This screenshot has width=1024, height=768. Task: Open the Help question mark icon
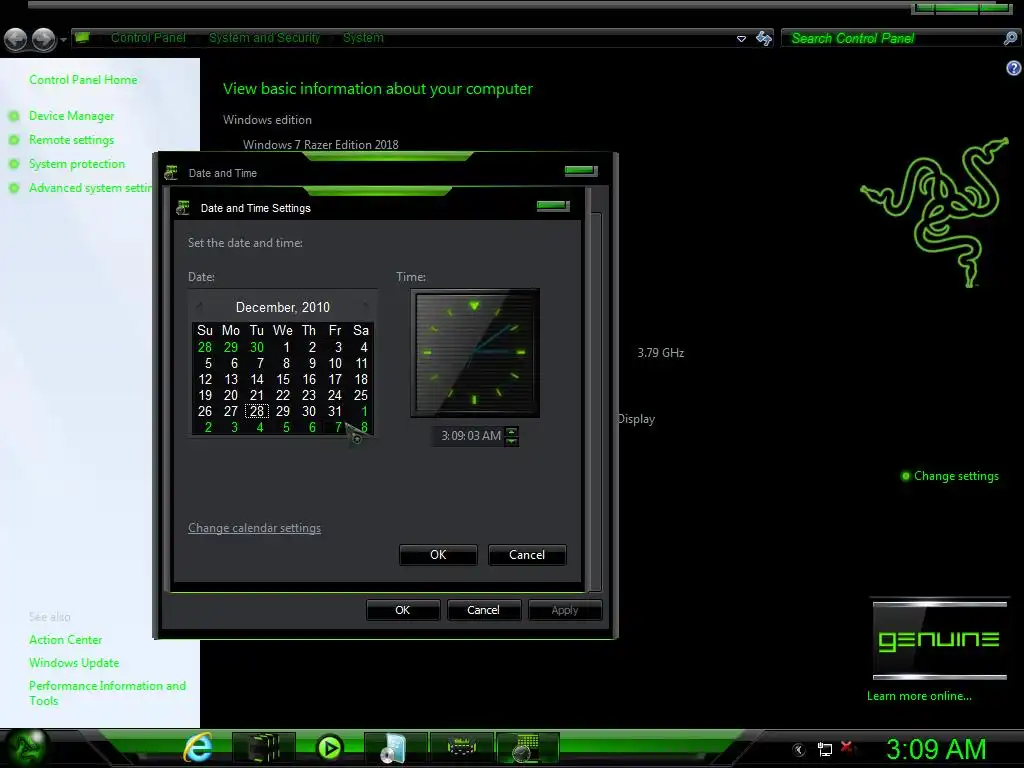click(x=1014, y=68)
